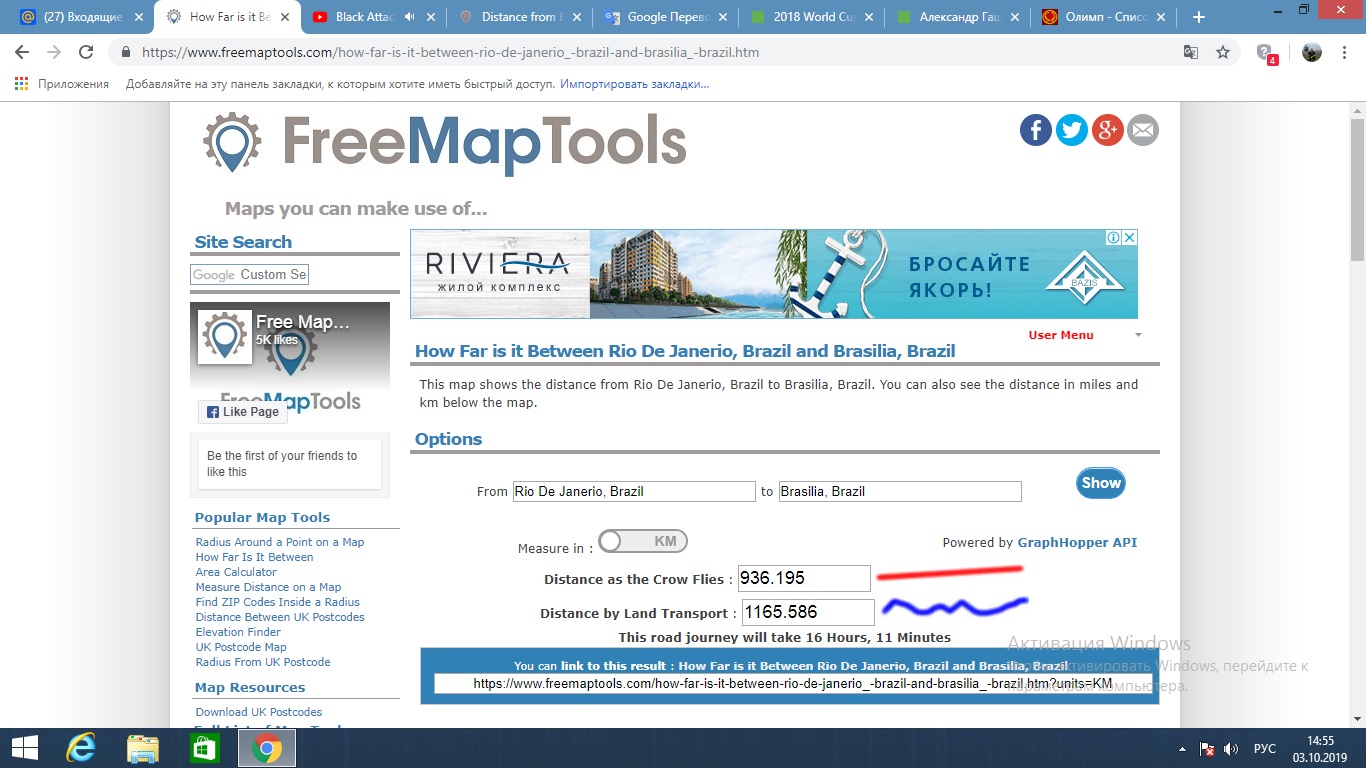1366x768 pixels.
Task: Toggle the Measure in KM switch
Action: pos(643,541)
